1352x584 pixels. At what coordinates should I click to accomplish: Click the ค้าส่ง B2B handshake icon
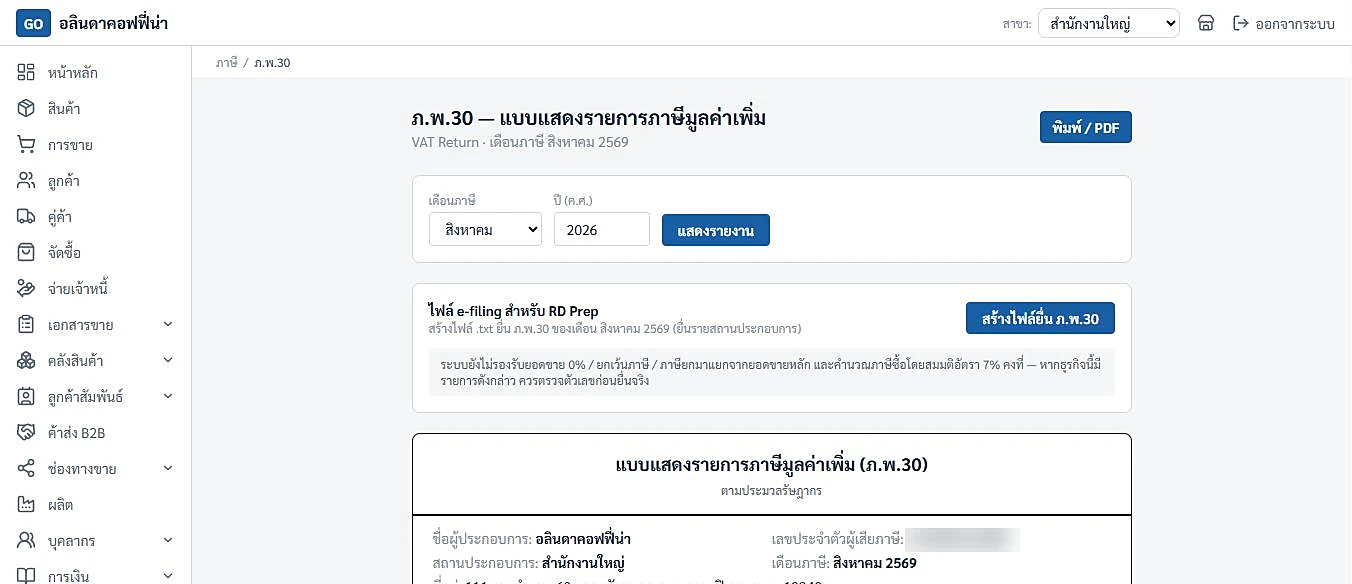pos(26,433)
